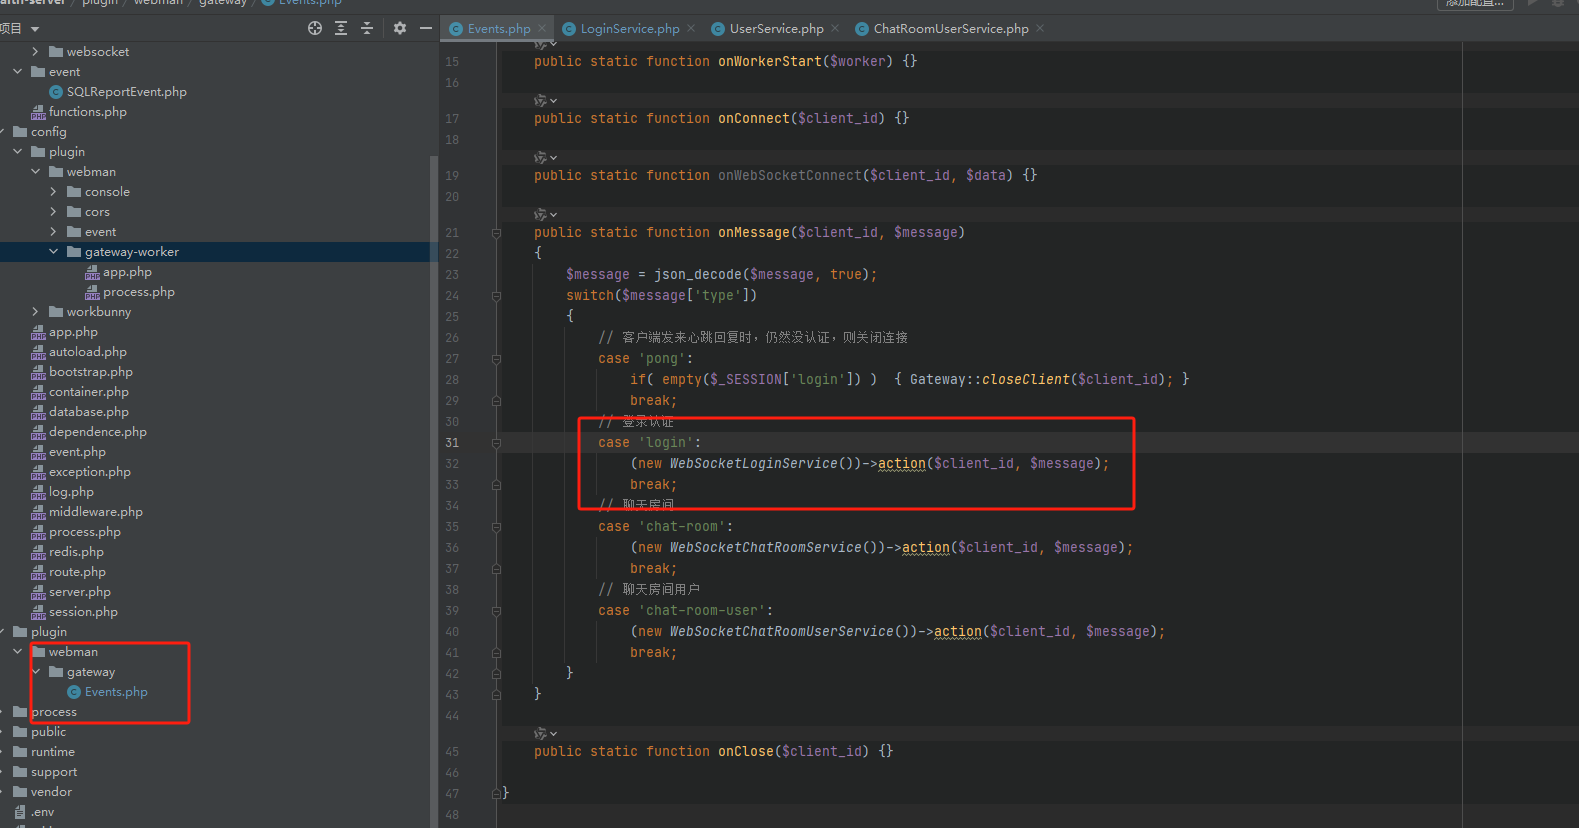
Task: Click the PHP file icon of bootstrap.php
Action: 38,372
